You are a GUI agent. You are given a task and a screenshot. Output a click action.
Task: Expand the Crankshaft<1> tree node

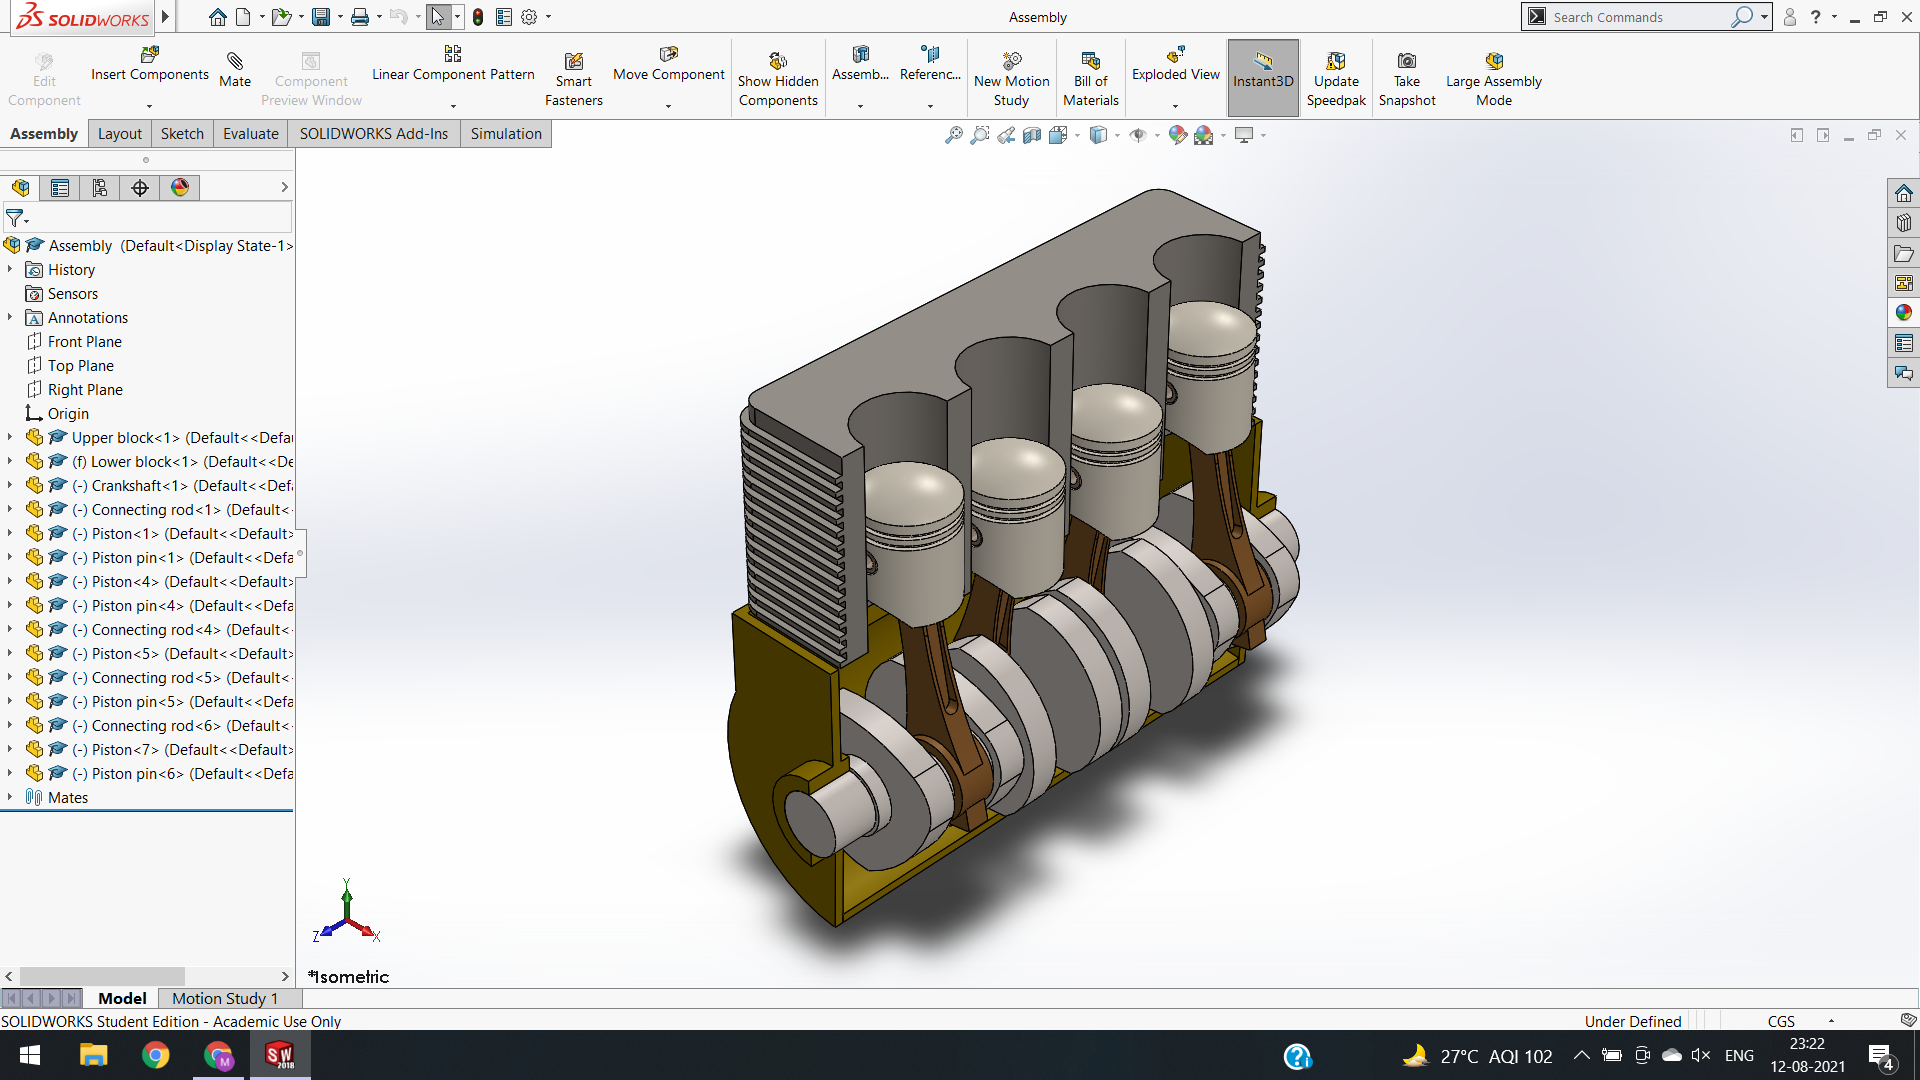tap(10, 485)
